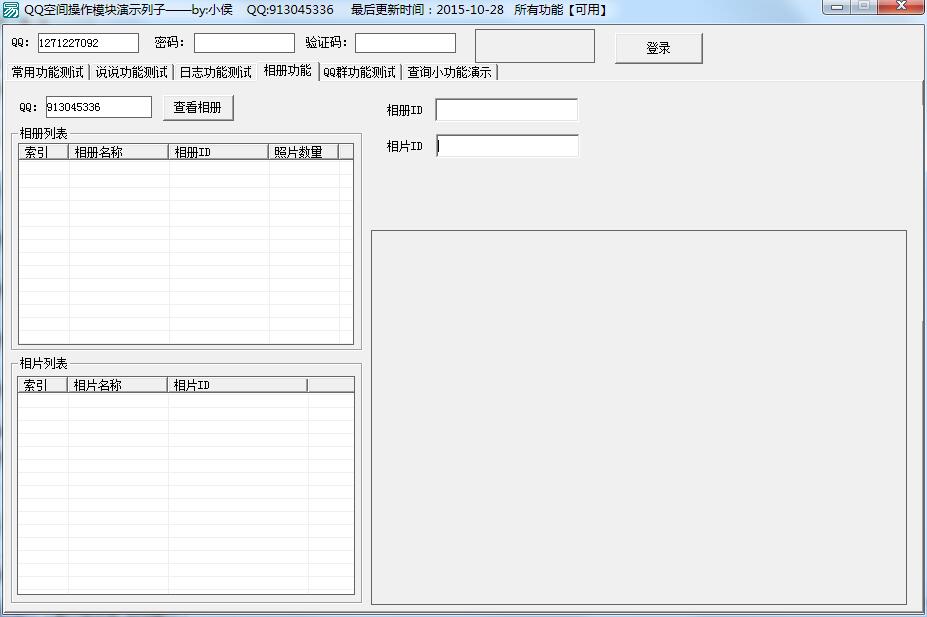Click the captcha image box

click(x=535, y=46)
